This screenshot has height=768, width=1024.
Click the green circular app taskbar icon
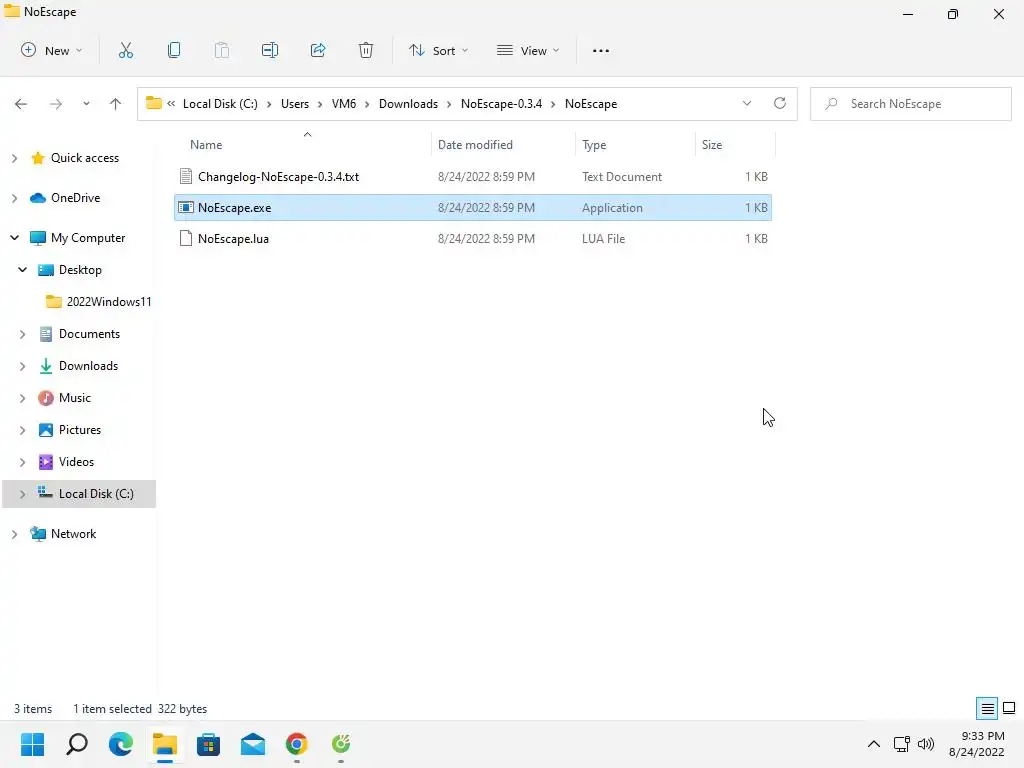pos(341,744)
